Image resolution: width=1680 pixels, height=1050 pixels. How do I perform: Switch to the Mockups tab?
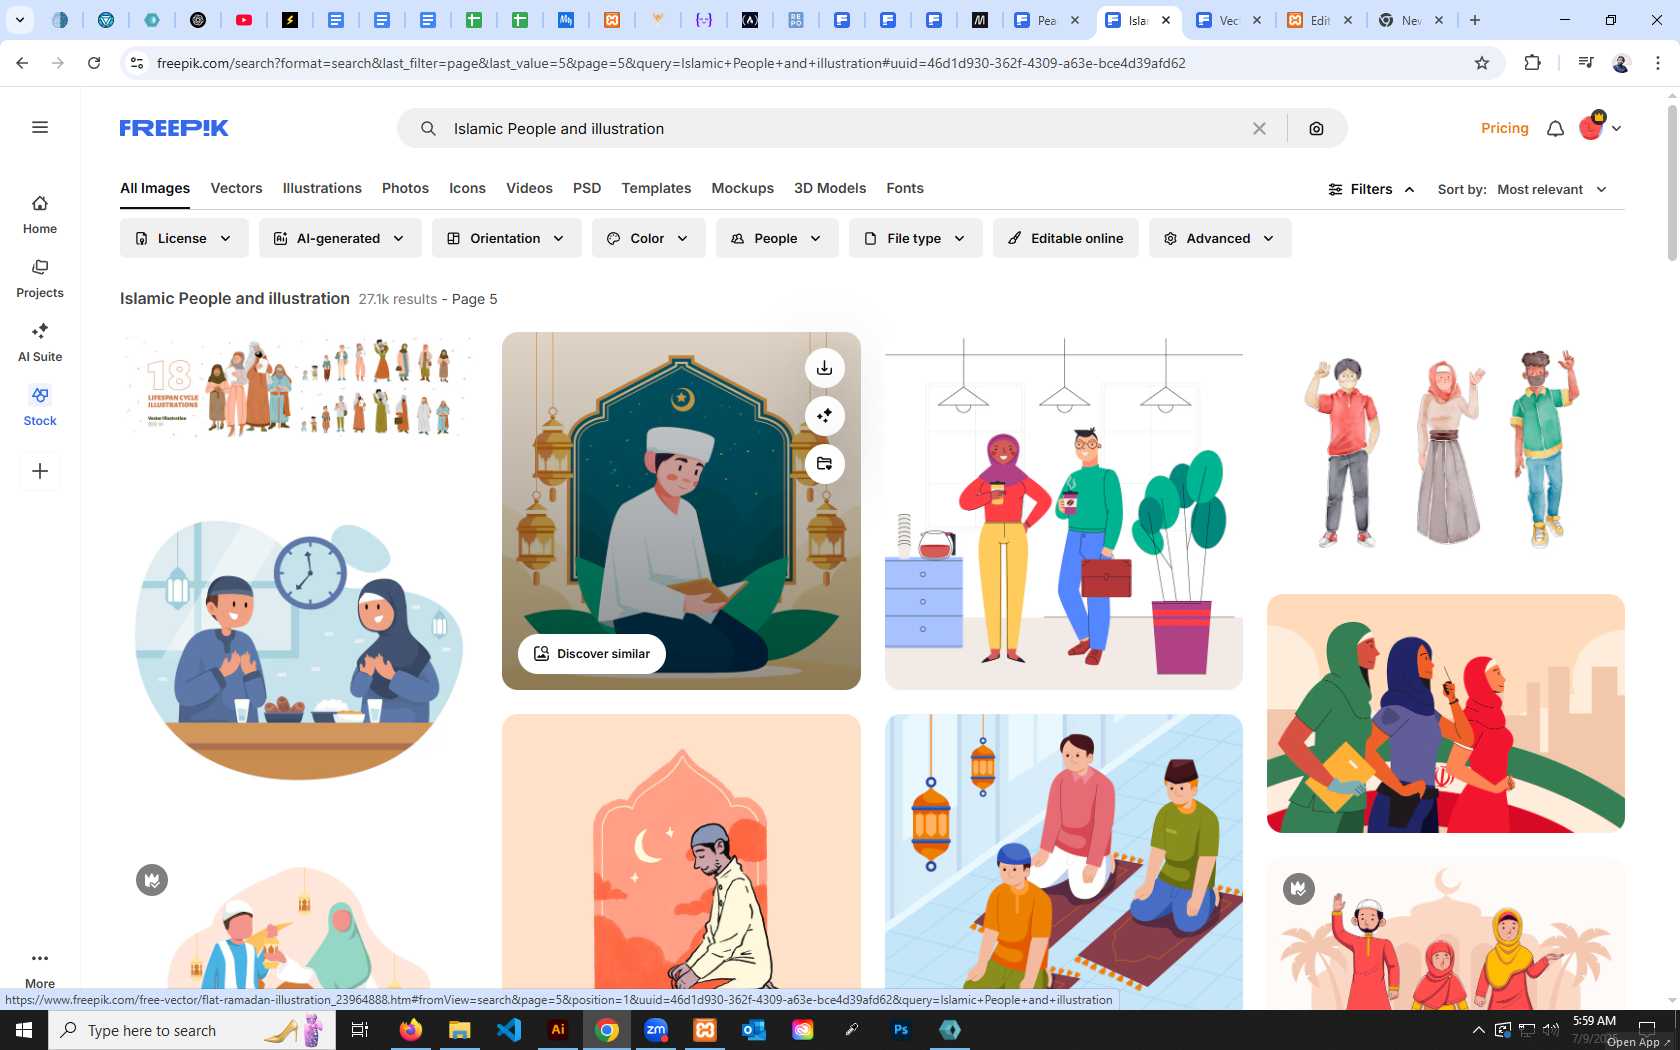(742, 188)
